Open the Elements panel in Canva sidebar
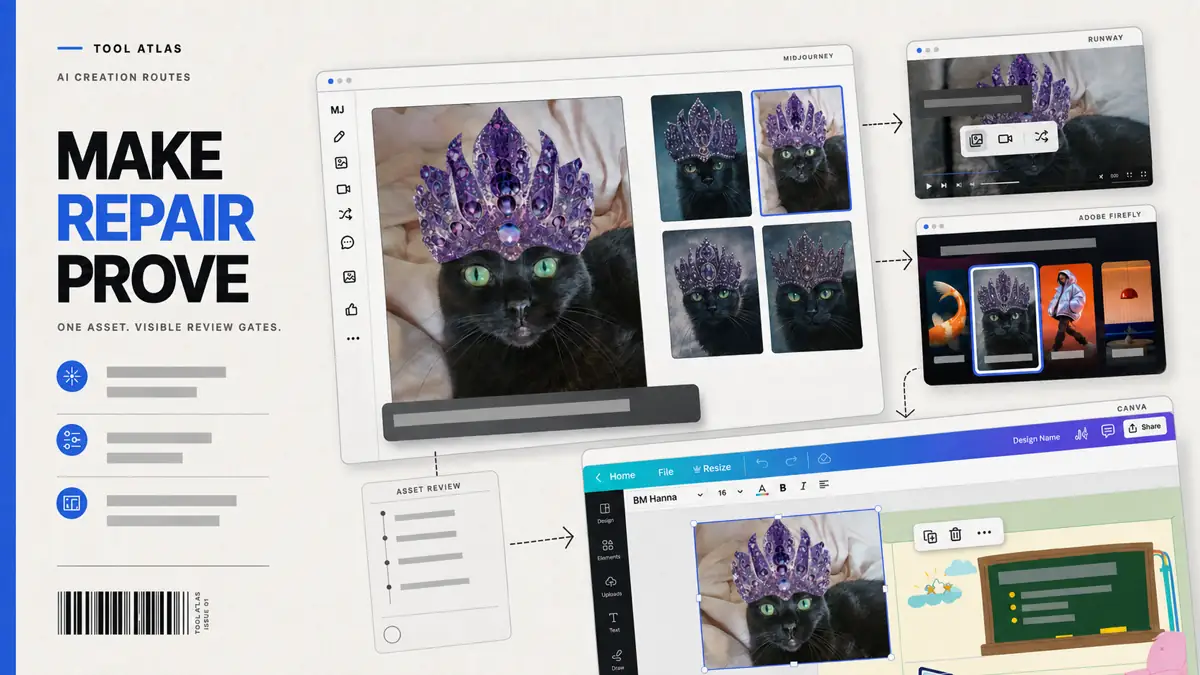The image size is (1200, 675). (608, 549)
